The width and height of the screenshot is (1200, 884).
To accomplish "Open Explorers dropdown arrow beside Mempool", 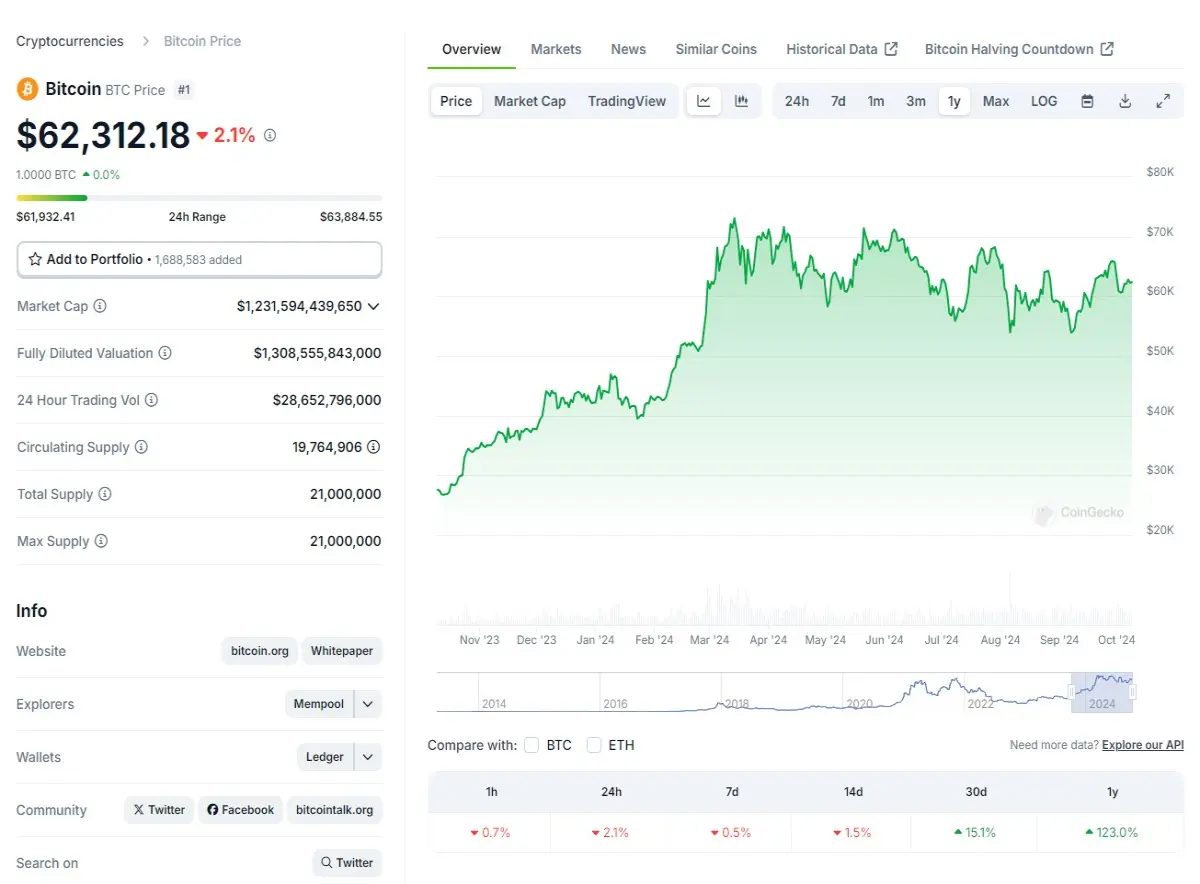I will (368, 704).
